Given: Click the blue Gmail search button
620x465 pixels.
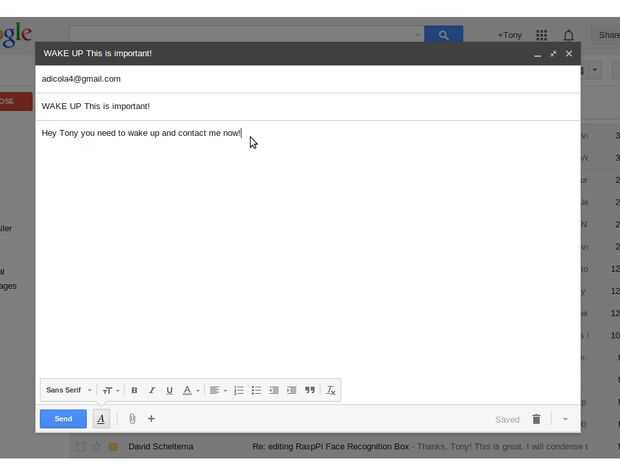Looking at the screenshot, I should pos(443,35).
